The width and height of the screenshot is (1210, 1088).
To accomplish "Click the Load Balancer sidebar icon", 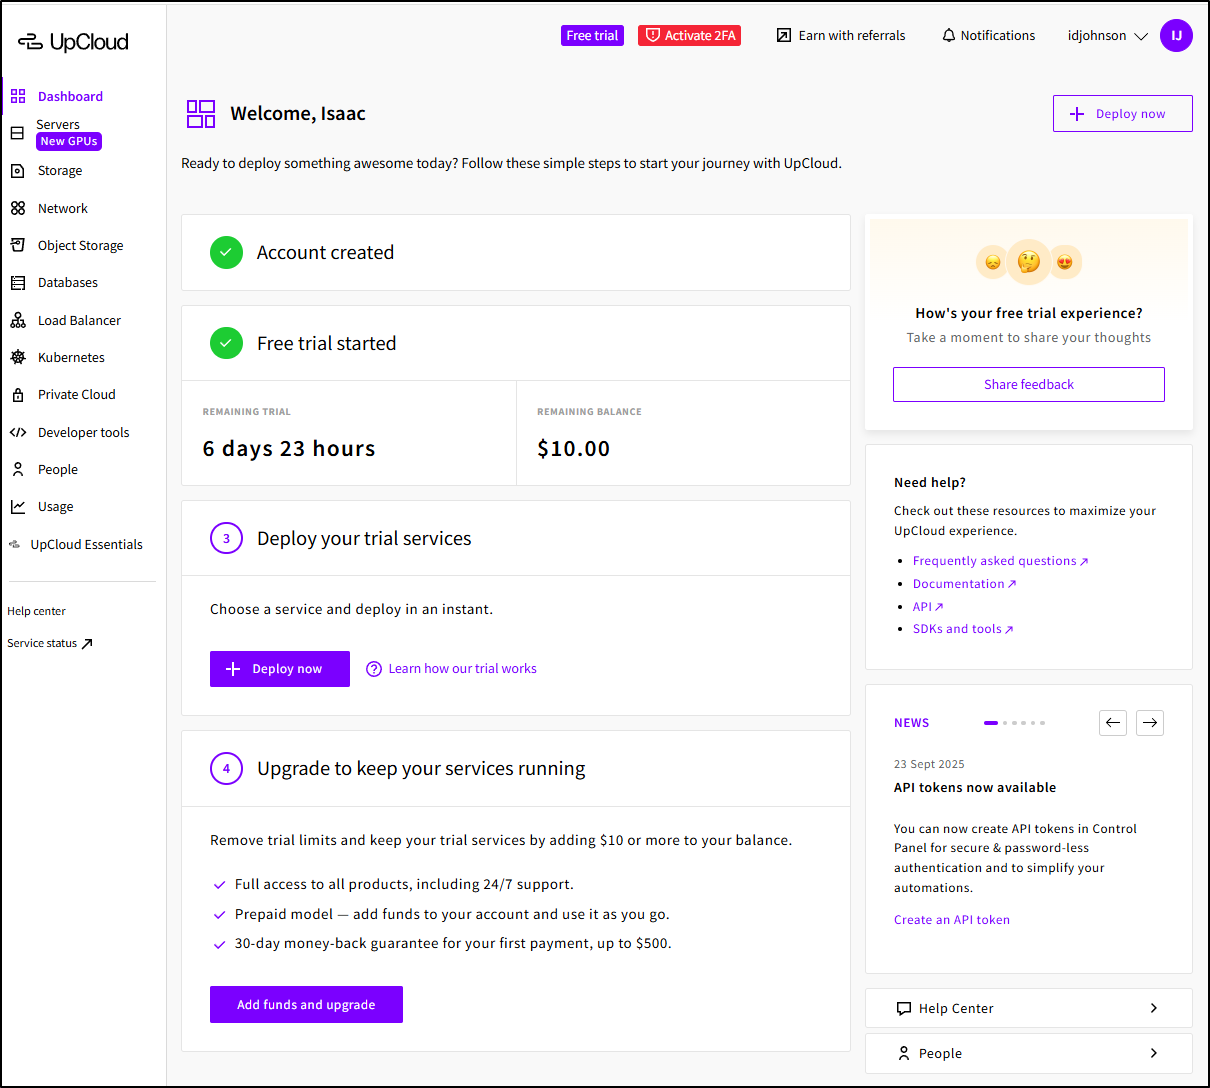I will tap(18, 320).
